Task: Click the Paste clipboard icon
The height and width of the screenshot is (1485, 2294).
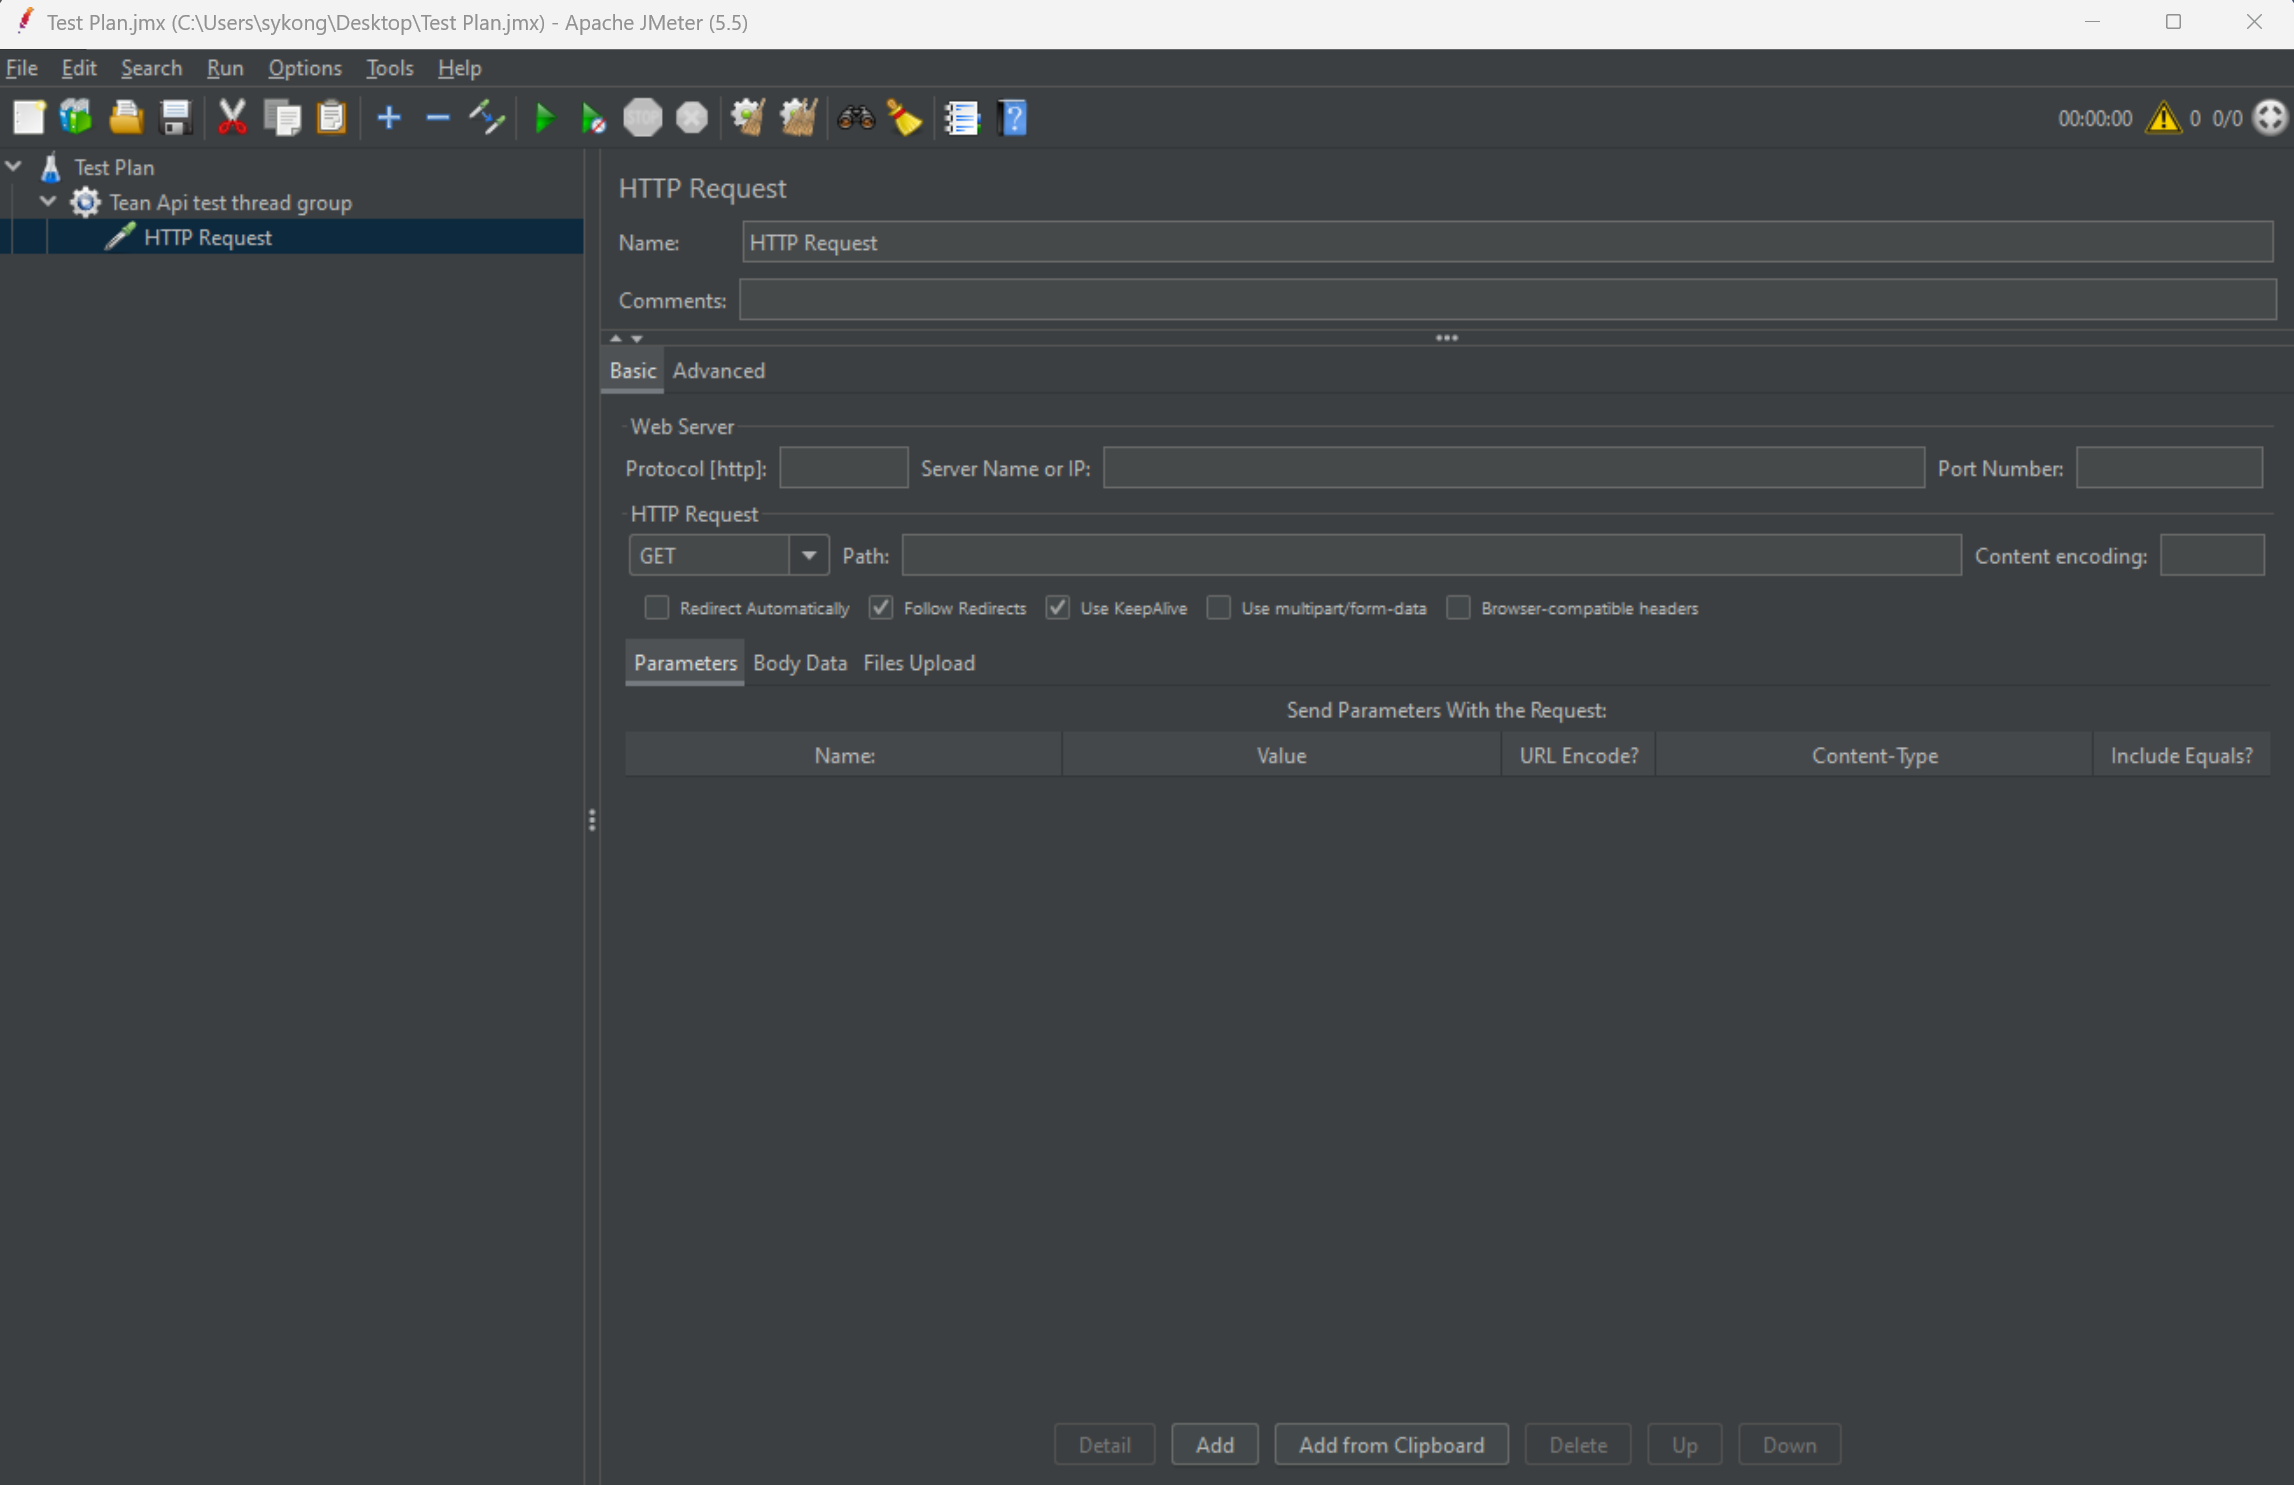Action: click(x=331, y=118)
